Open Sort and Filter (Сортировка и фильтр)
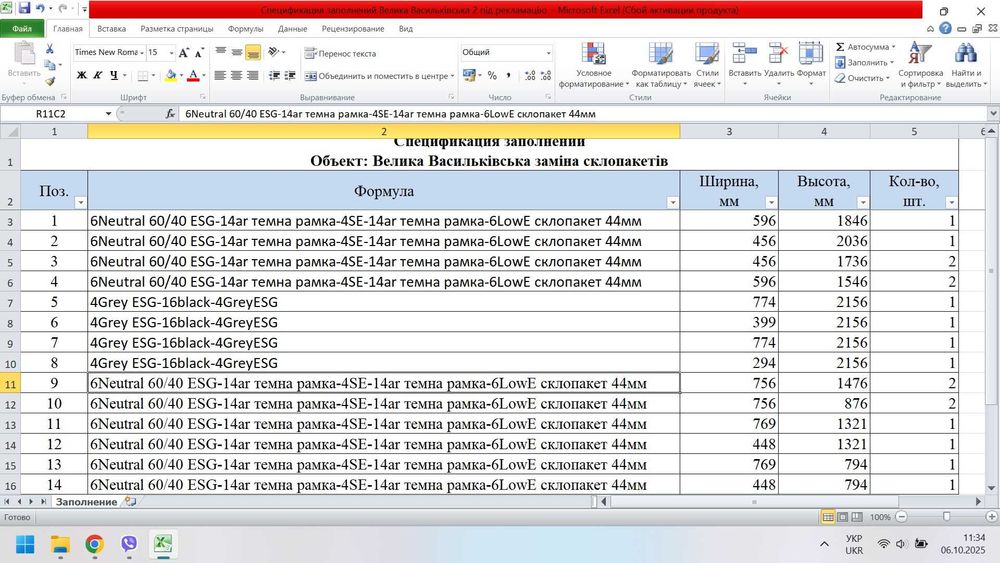 point(920,65)
